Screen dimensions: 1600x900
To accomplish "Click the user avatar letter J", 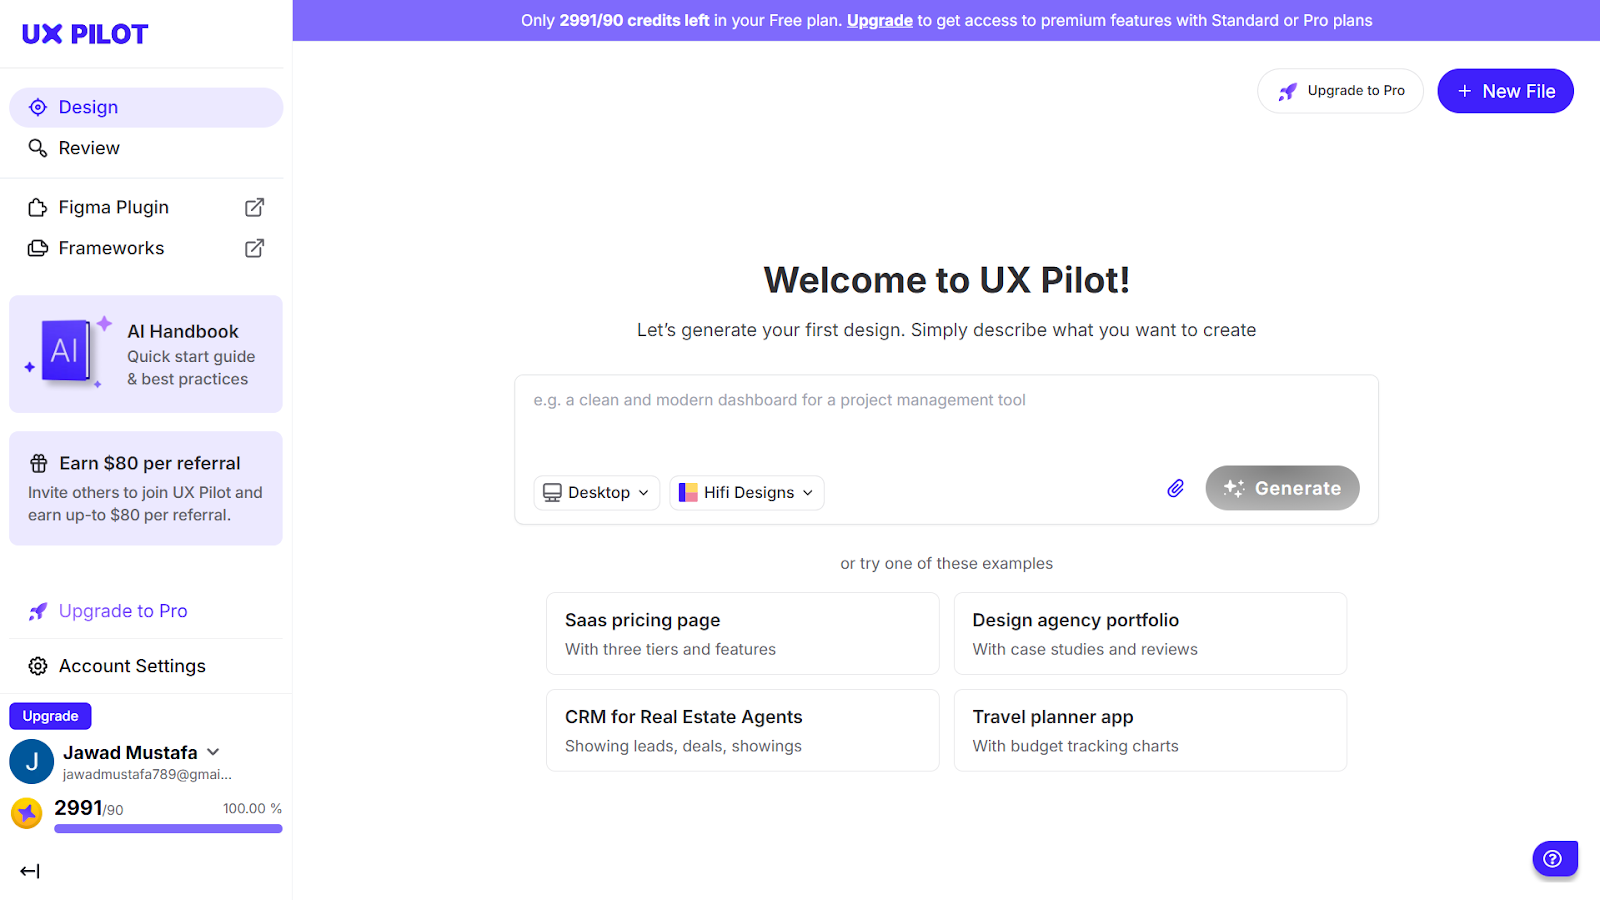I will (32, 762).
